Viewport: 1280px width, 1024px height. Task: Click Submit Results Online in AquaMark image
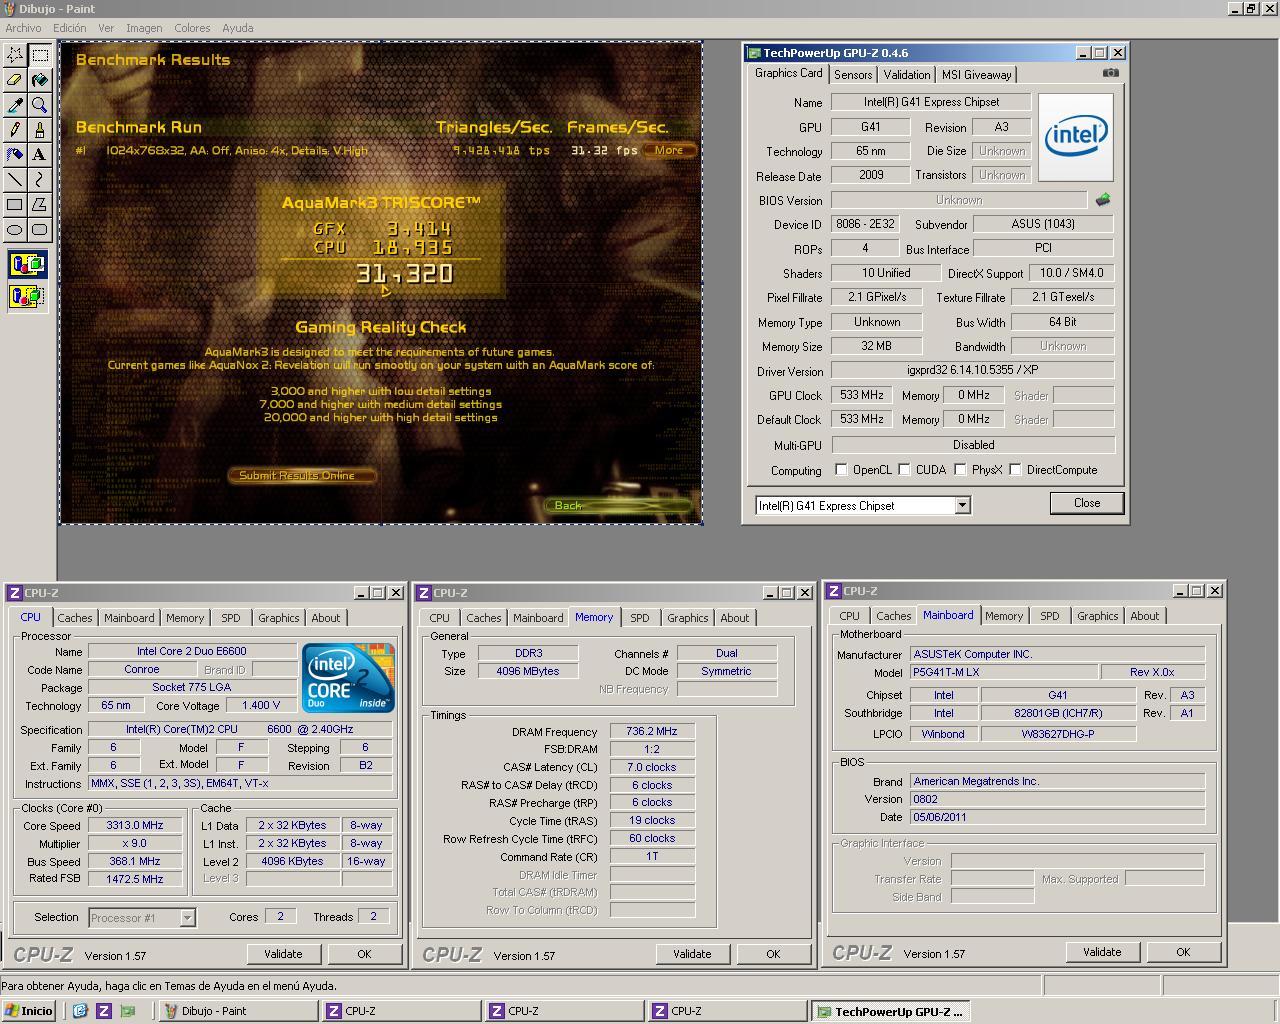coord(302,475)
